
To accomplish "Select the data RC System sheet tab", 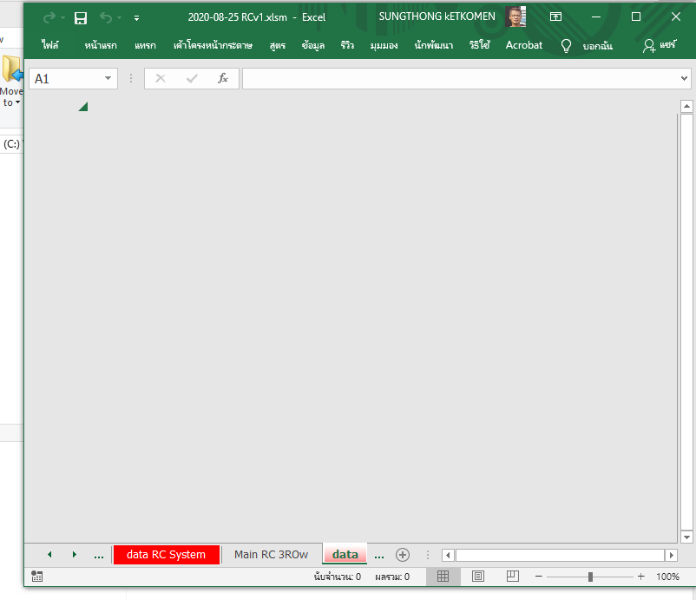I will click(166, 554).
